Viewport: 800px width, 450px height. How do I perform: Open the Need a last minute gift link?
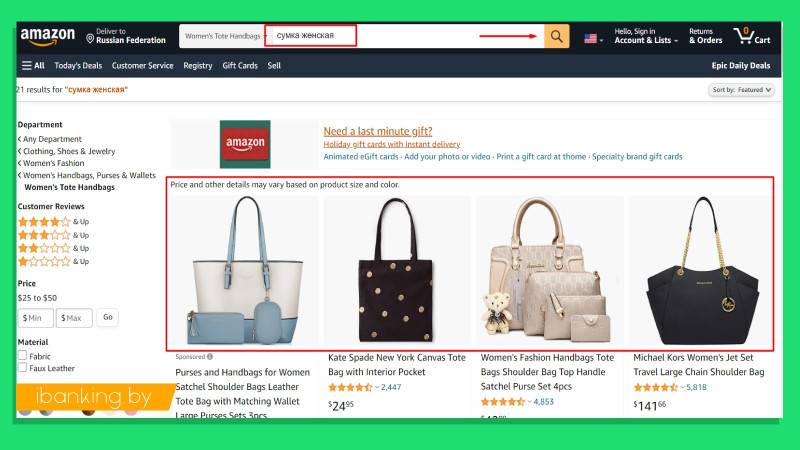(x=378, y=131)
